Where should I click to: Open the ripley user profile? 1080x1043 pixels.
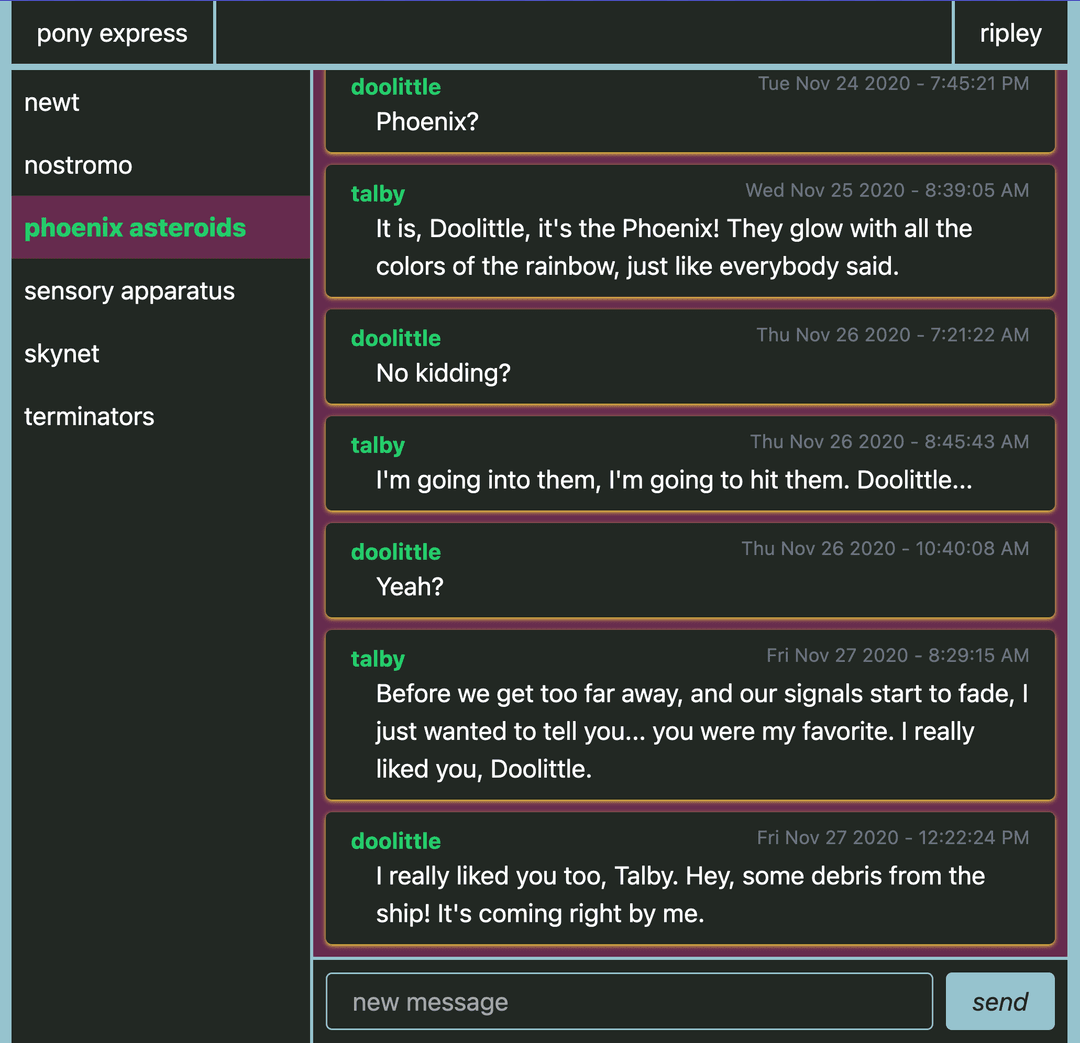(1010, 33)
